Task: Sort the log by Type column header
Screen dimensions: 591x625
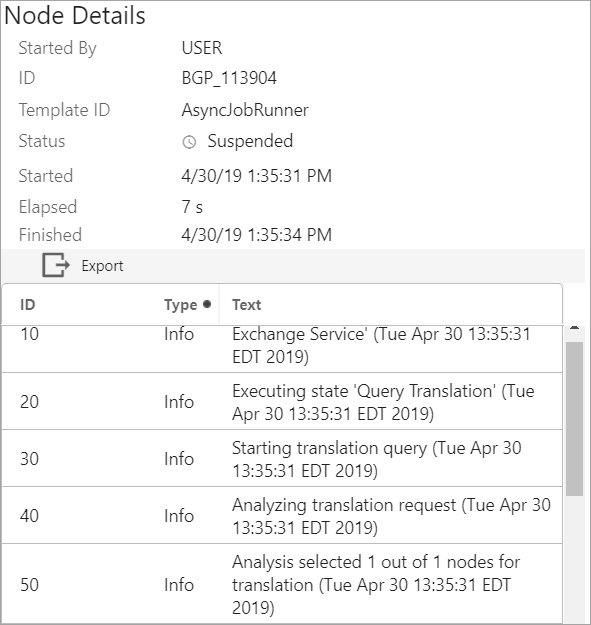Action: pyautogui.click(x=181, y=305)
